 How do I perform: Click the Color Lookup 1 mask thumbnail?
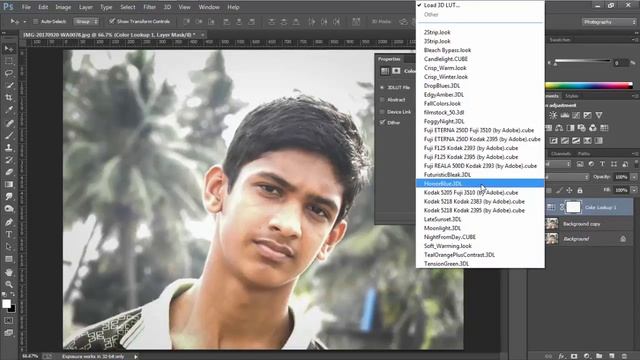(573, 207)
